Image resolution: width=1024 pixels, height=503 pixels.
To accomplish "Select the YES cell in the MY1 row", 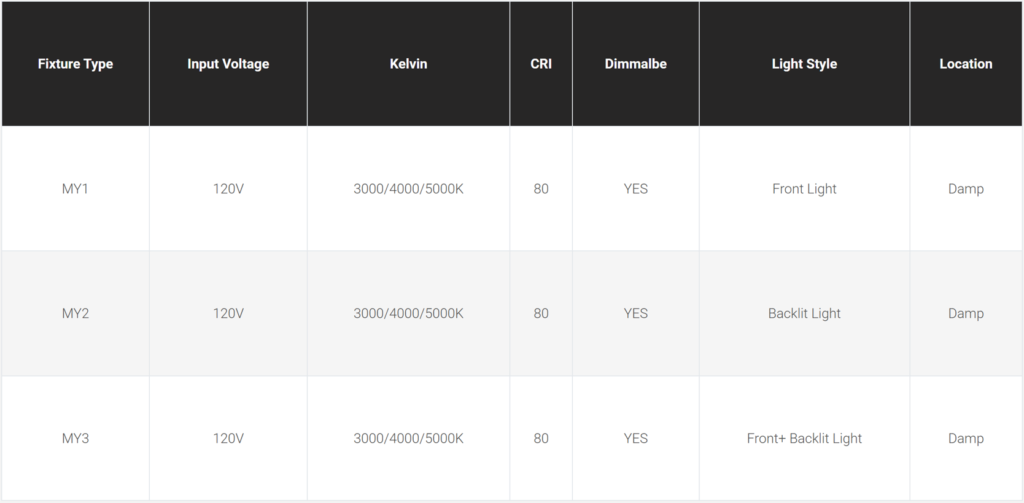I will coord(635,188).
